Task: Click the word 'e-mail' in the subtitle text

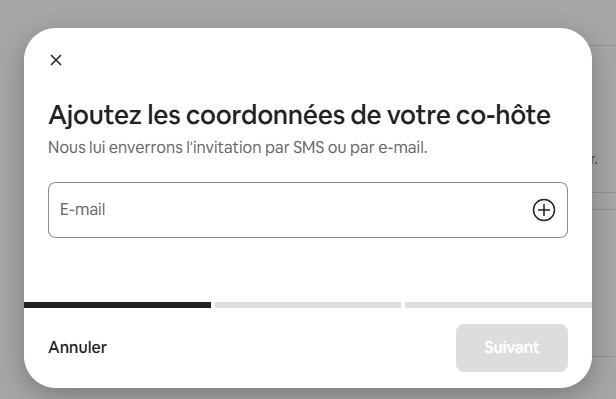Action: pos(402,148)
